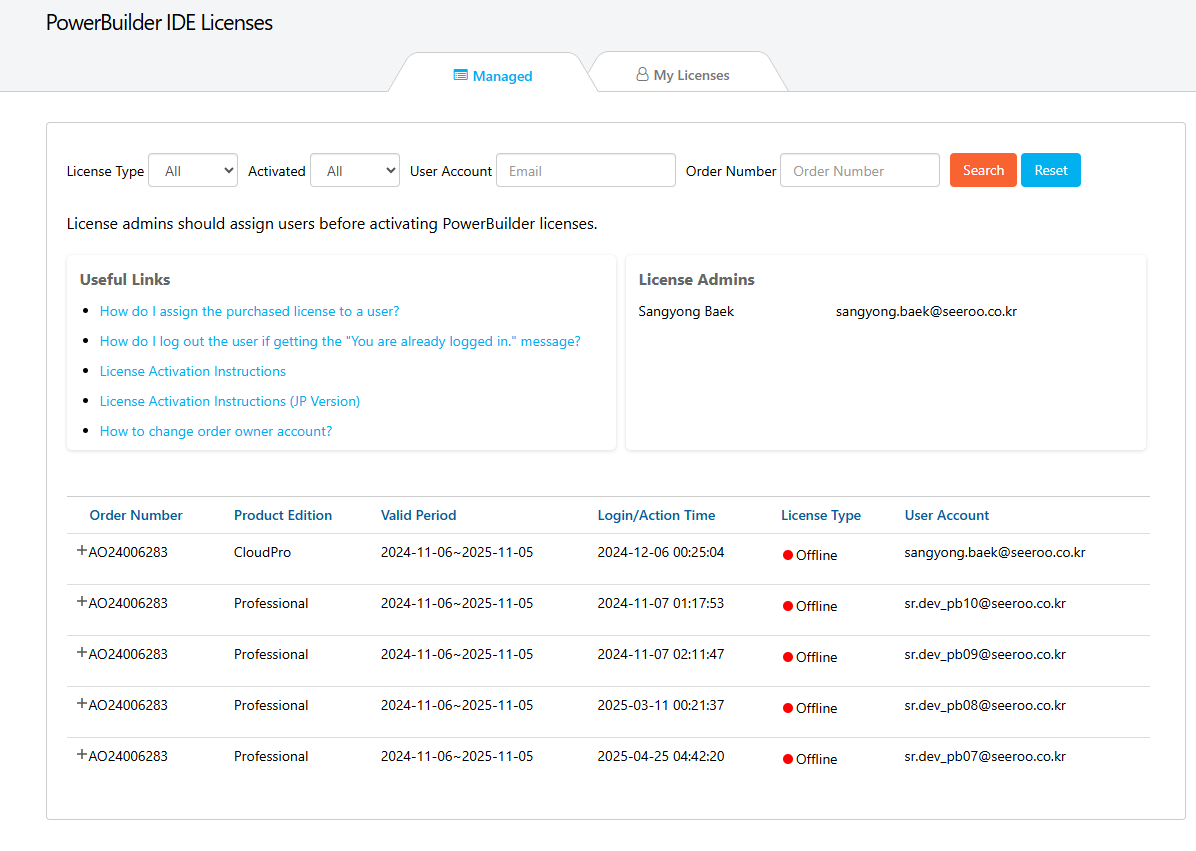Screen dimensions: 1196x851
Task: Open the Activated filter dropdown
Action: coord(355,171)
